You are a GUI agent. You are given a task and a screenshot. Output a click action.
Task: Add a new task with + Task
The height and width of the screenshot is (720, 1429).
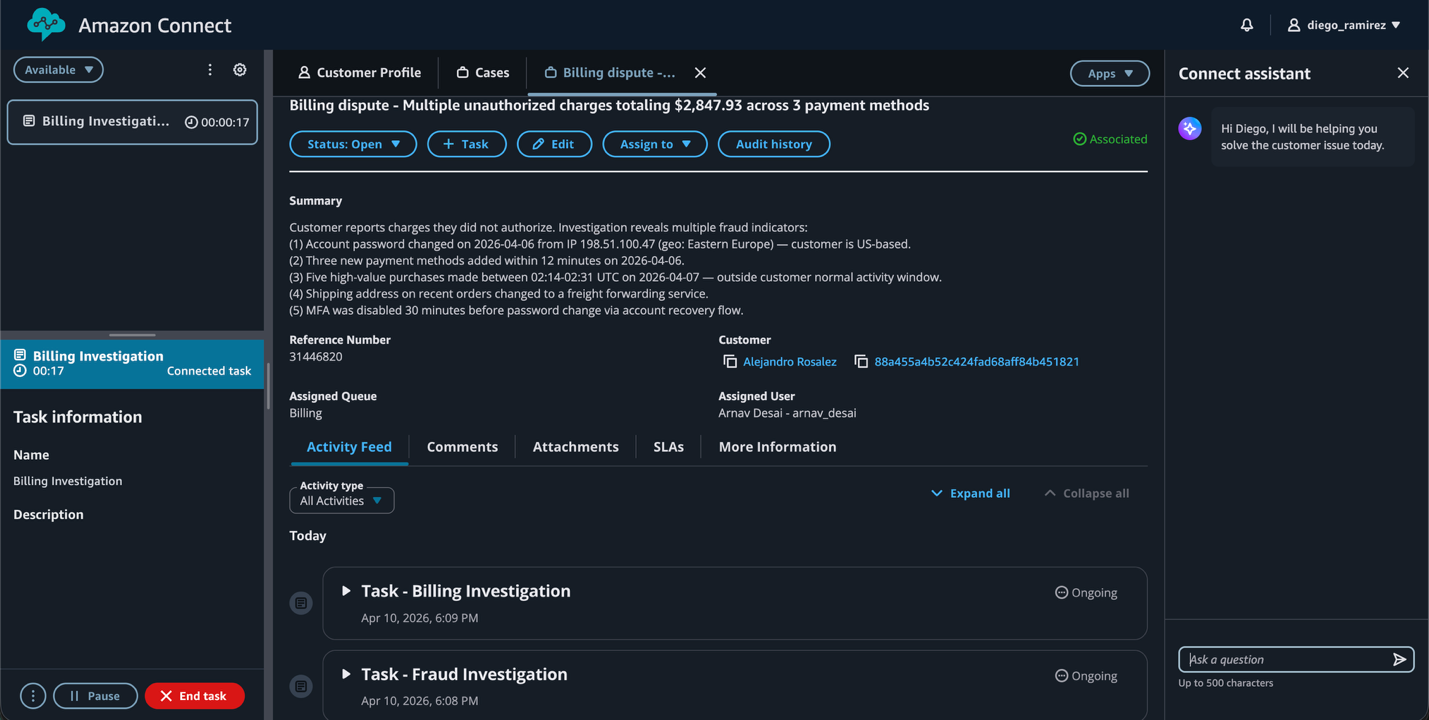466,144
